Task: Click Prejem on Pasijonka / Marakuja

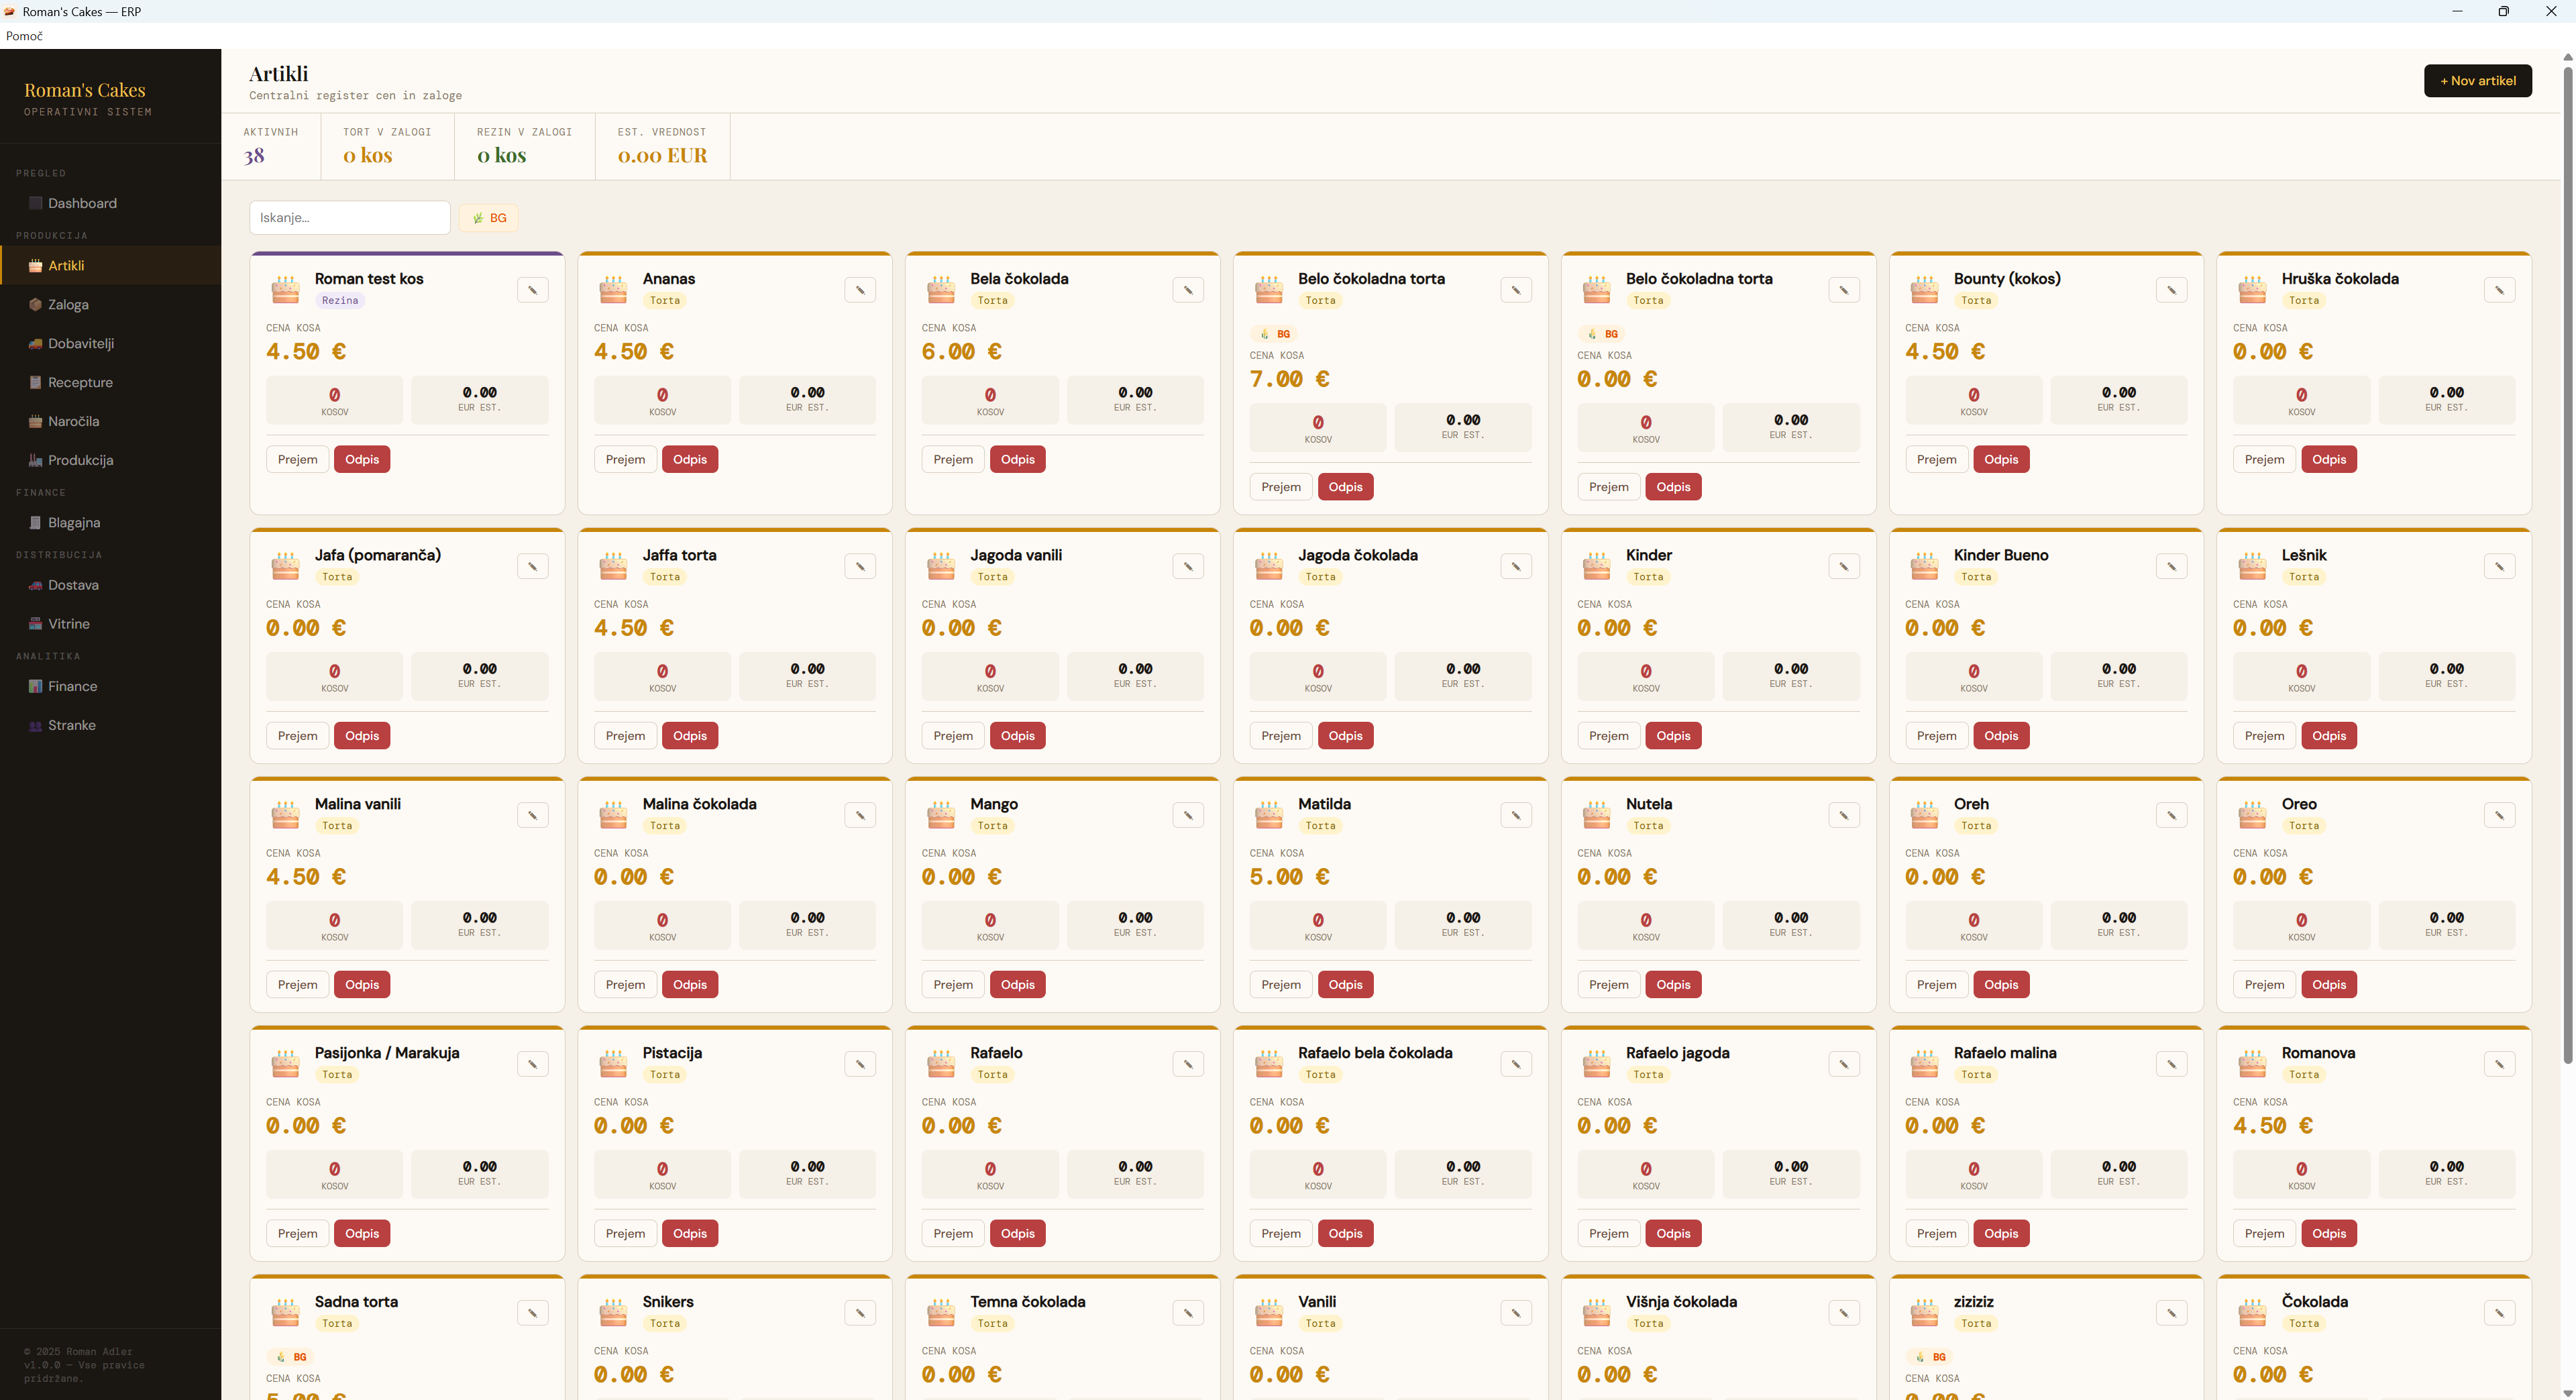Action: point(298,1234)
